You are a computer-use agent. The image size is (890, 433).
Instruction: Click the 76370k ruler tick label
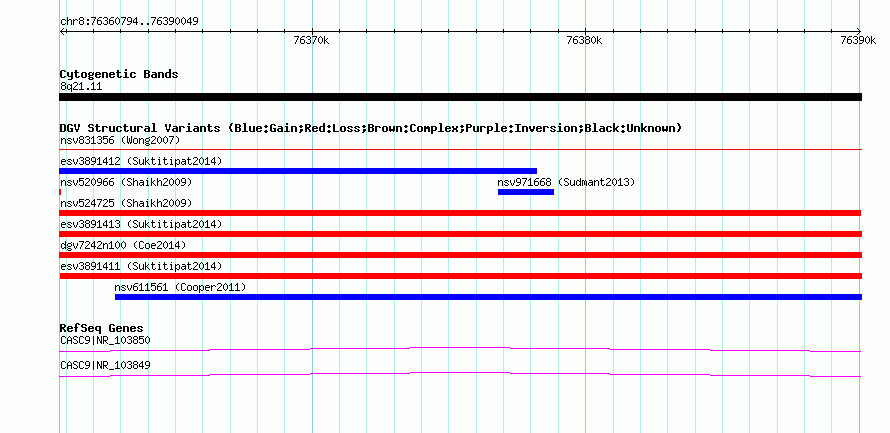pyautogui.click(x=311, y=40)
